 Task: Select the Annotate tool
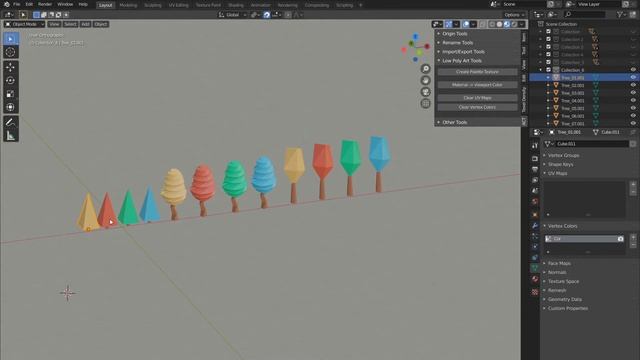[11, 122]
